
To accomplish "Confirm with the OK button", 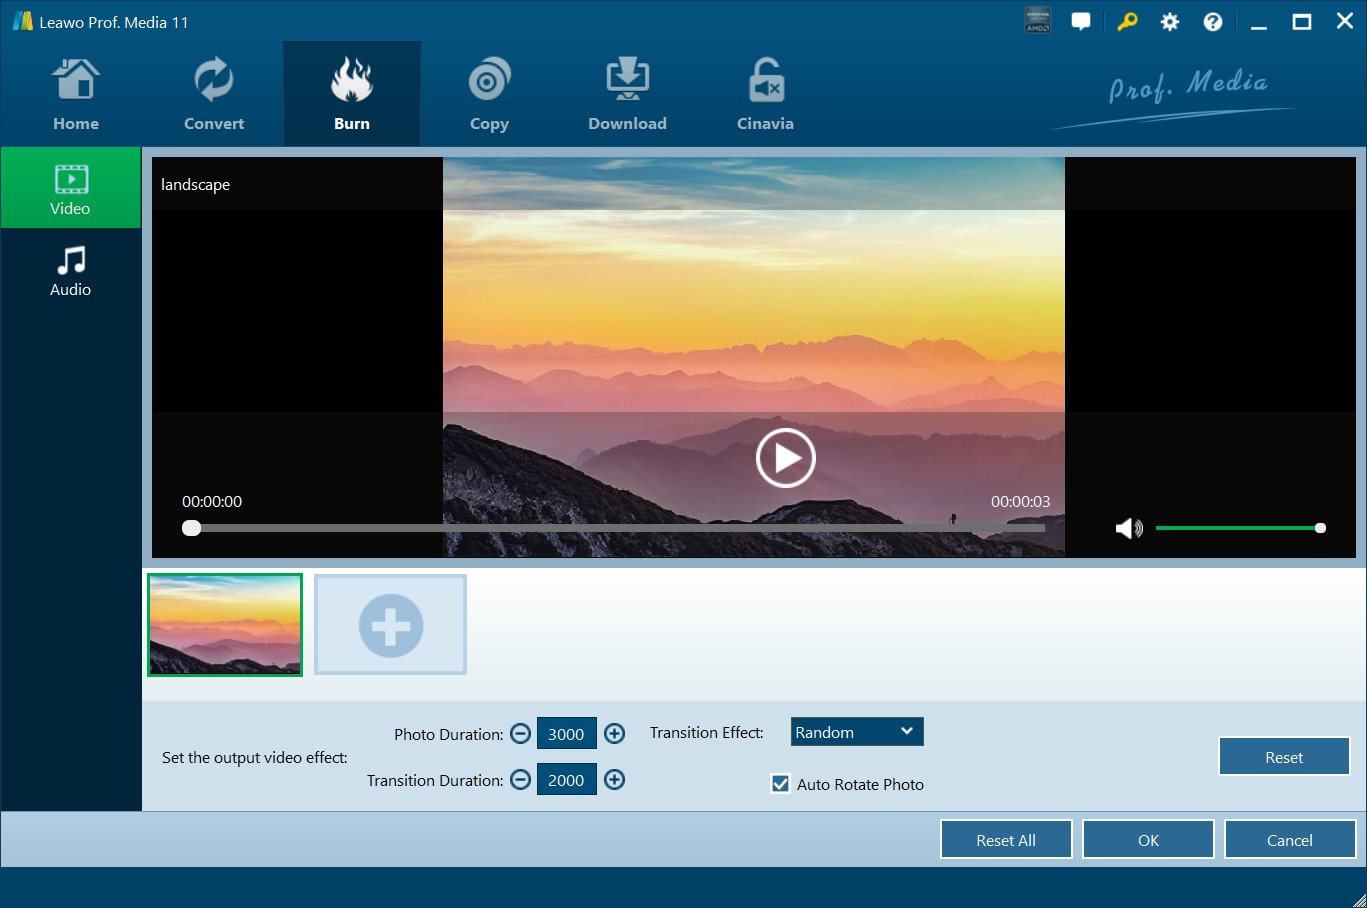I will 1148,840.
